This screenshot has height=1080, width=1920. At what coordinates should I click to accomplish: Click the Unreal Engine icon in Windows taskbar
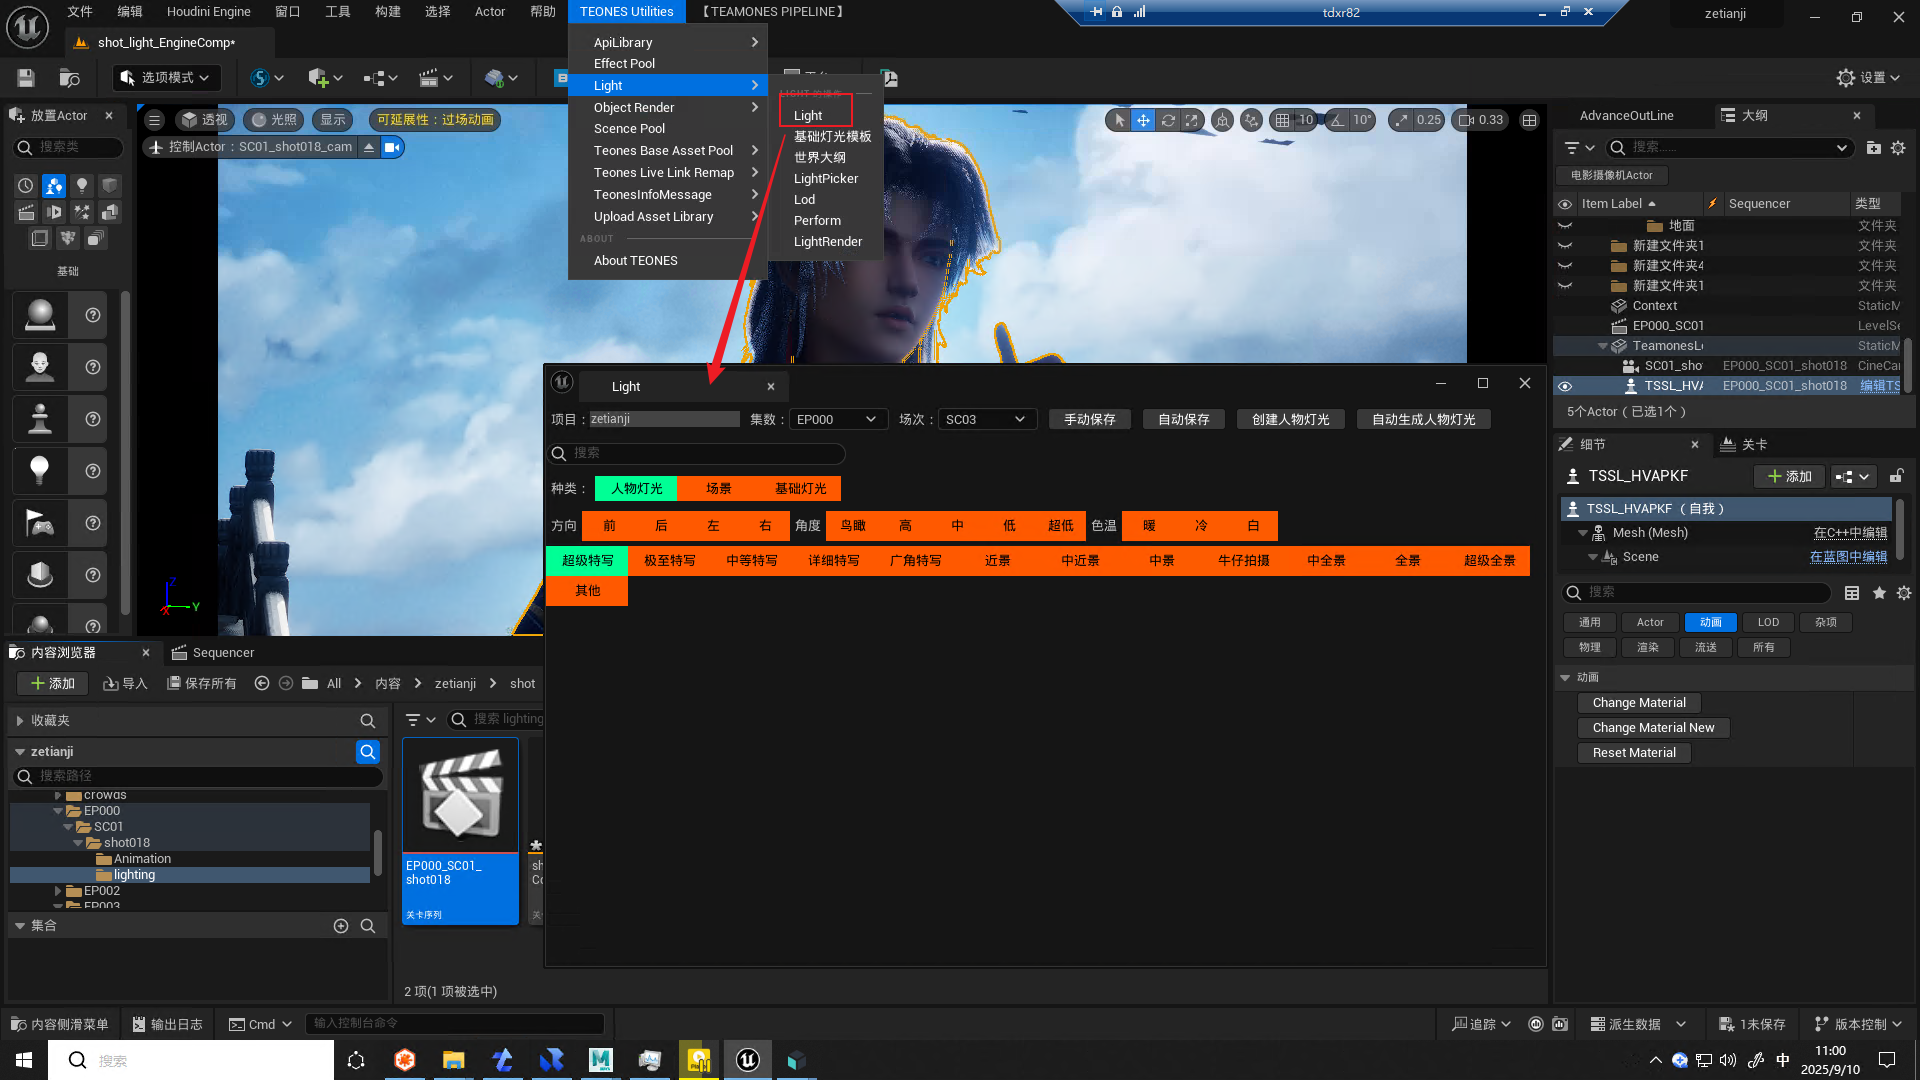pos(747,1060)
